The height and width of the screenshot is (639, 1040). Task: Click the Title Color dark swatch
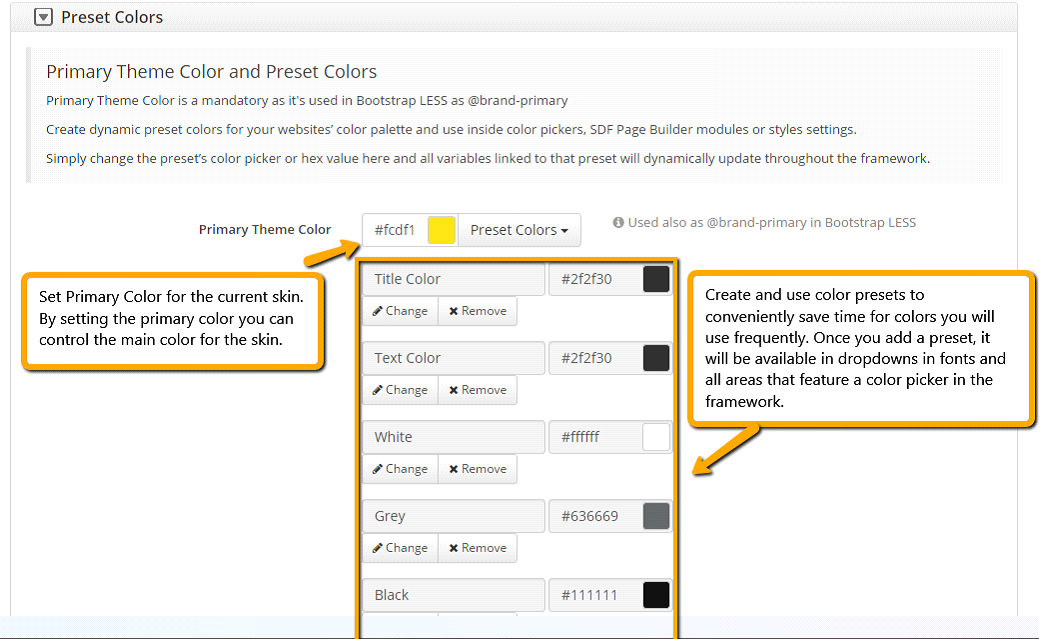tap(656, 279)
